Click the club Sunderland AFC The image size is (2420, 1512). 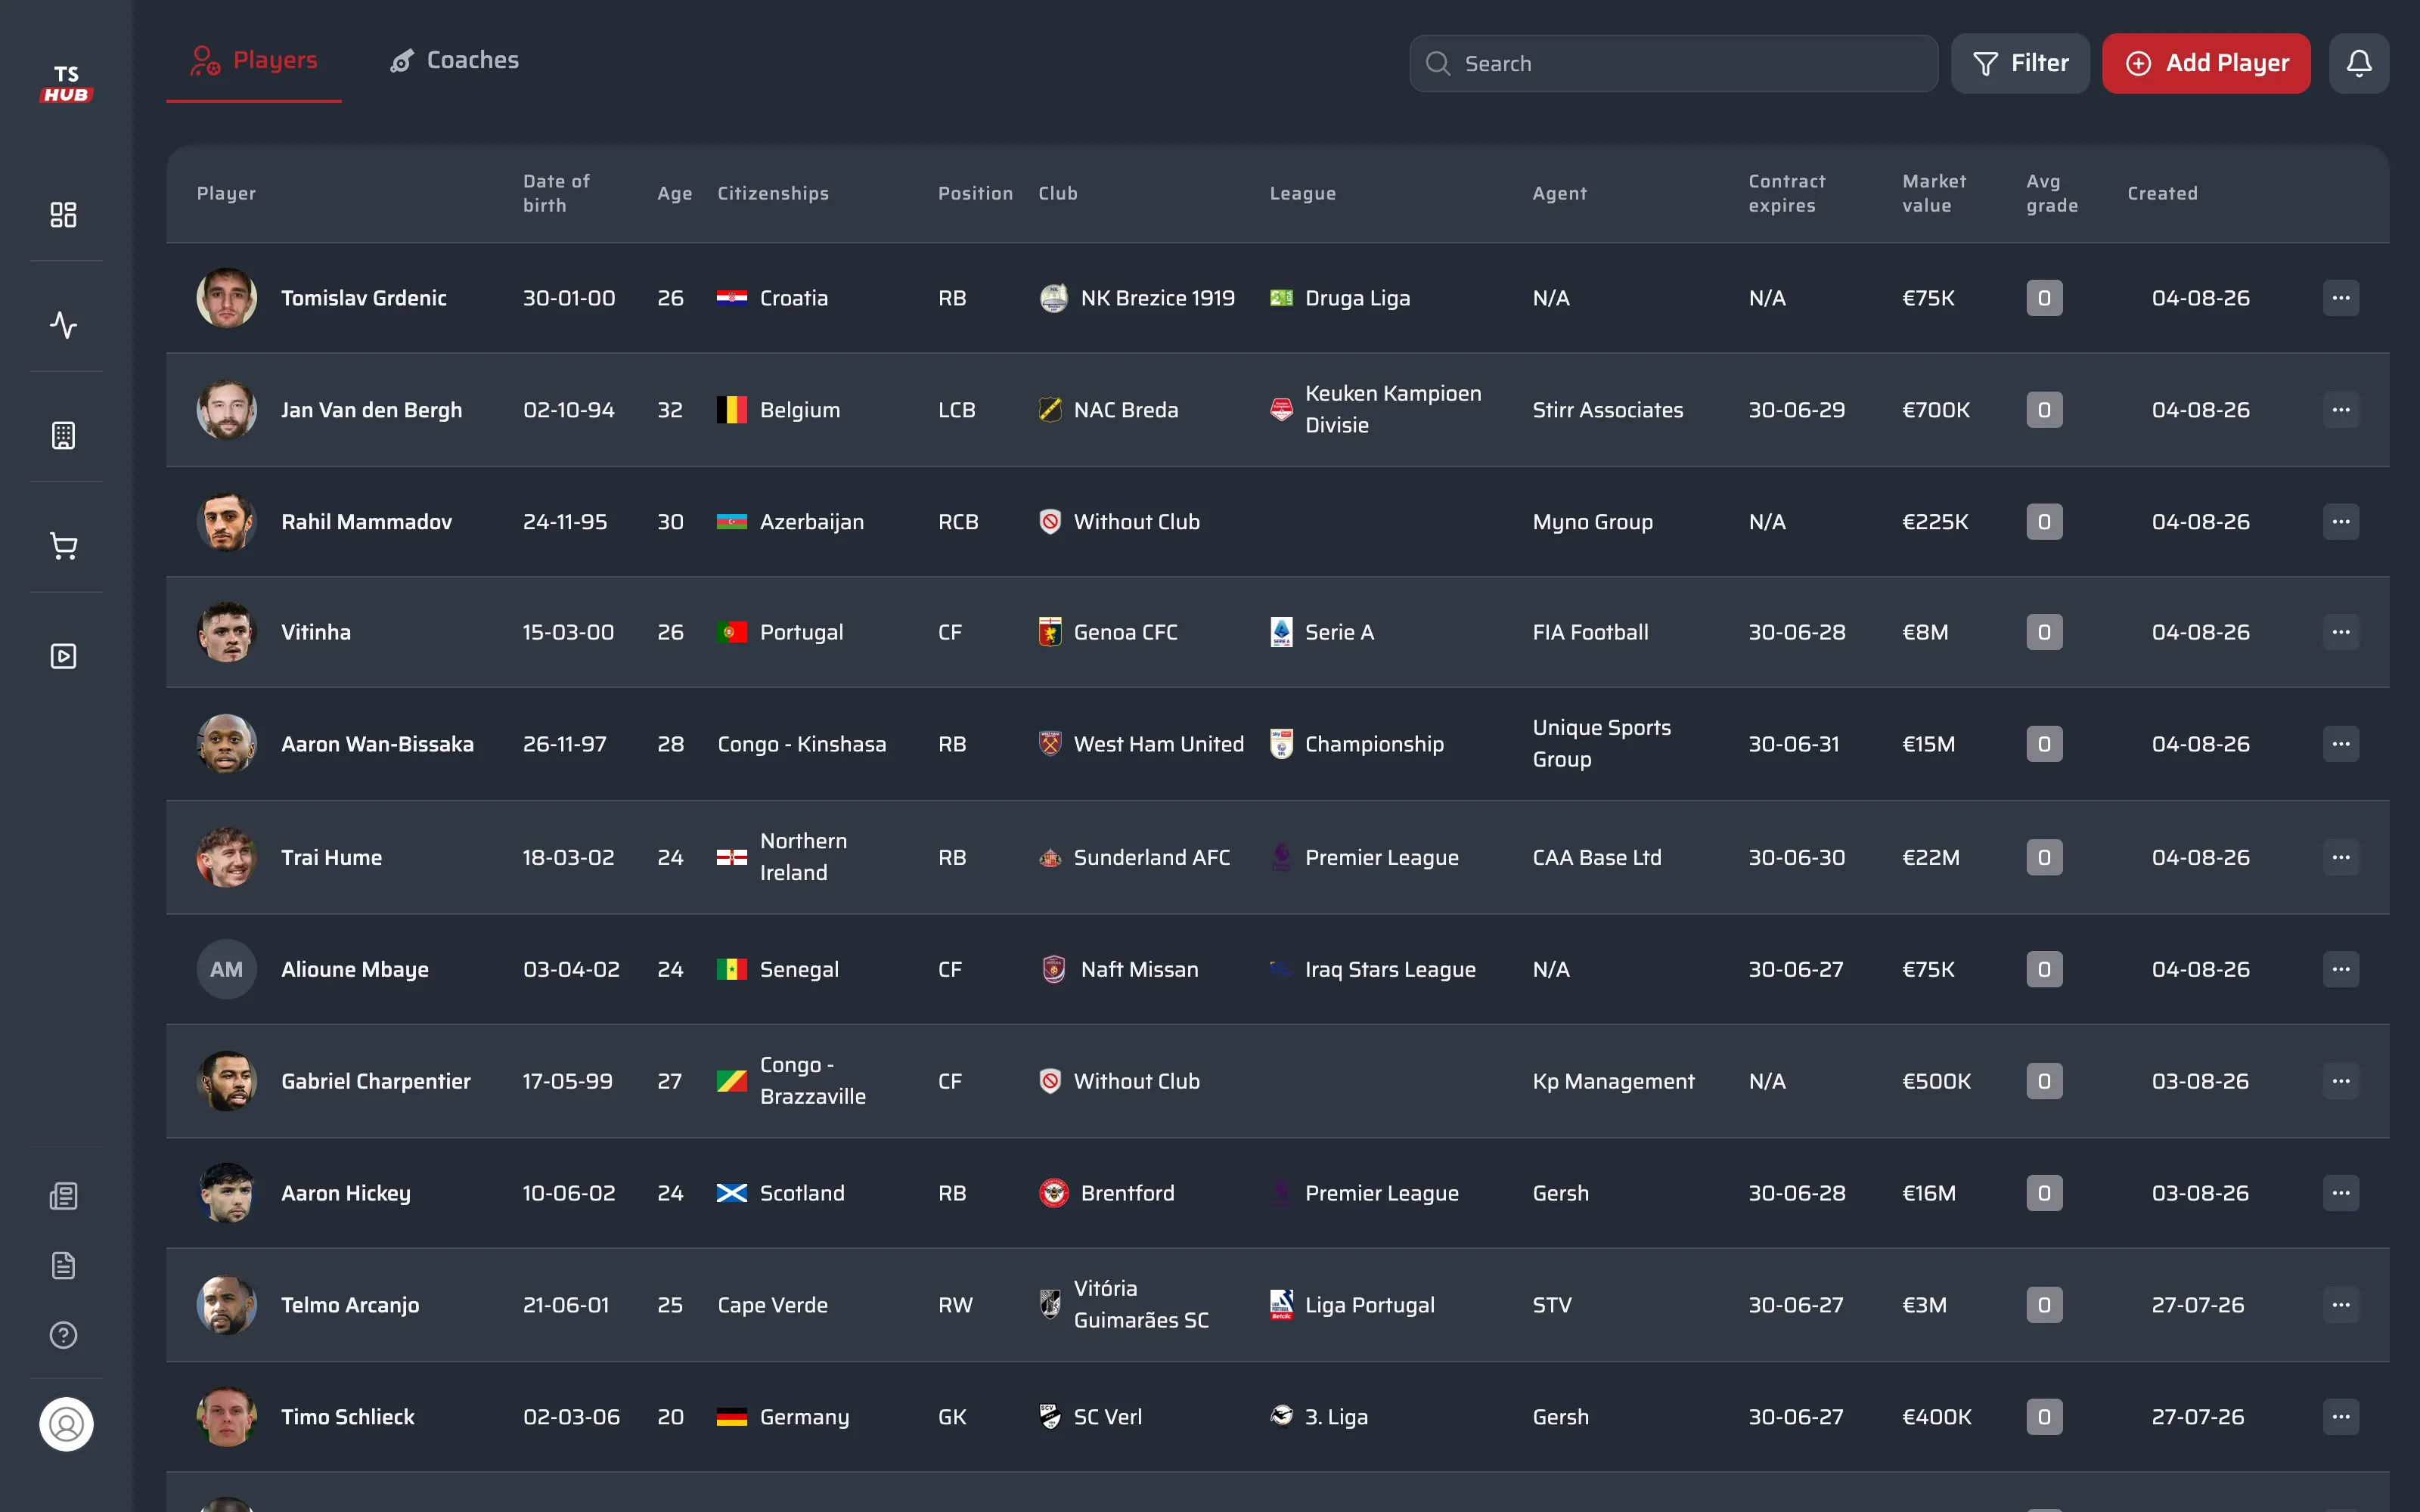(1152, 857)
